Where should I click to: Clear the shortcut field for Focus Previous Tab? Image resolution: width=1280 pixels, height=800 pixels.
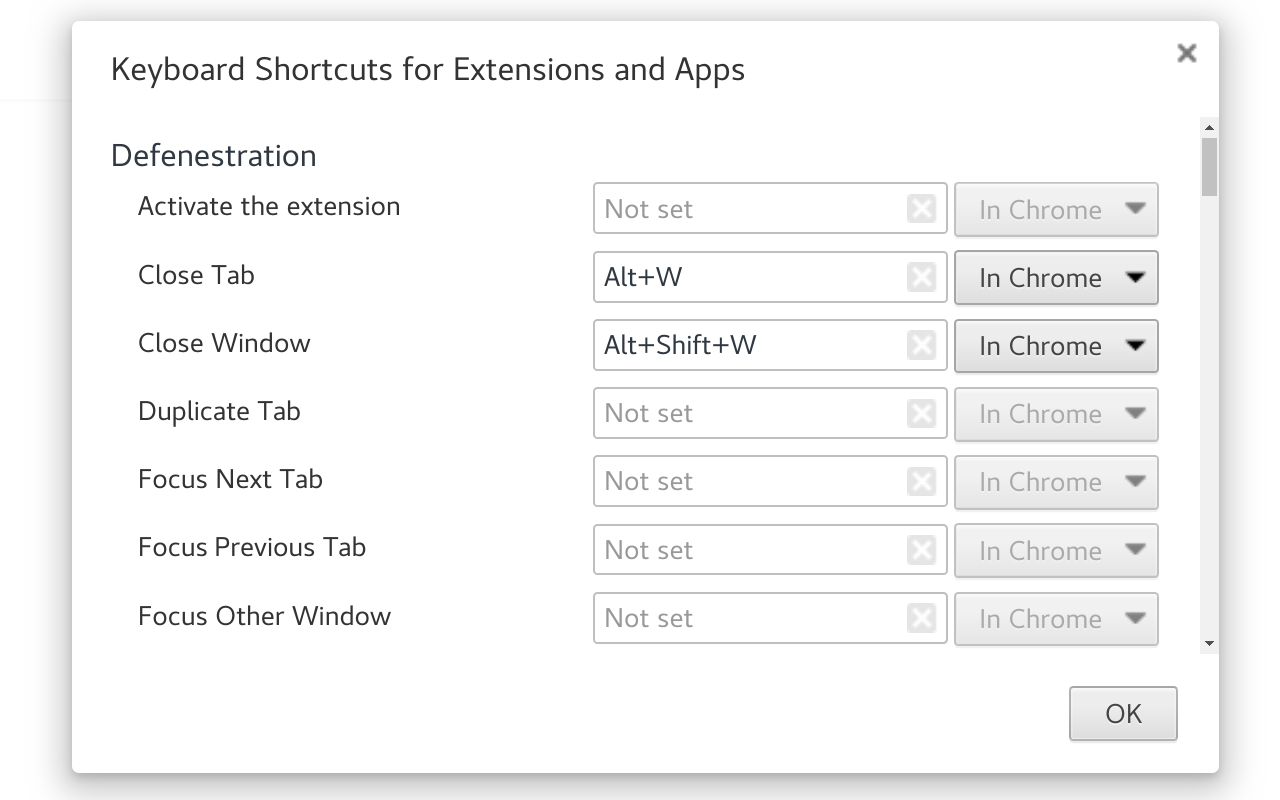(x=921, y=549)
